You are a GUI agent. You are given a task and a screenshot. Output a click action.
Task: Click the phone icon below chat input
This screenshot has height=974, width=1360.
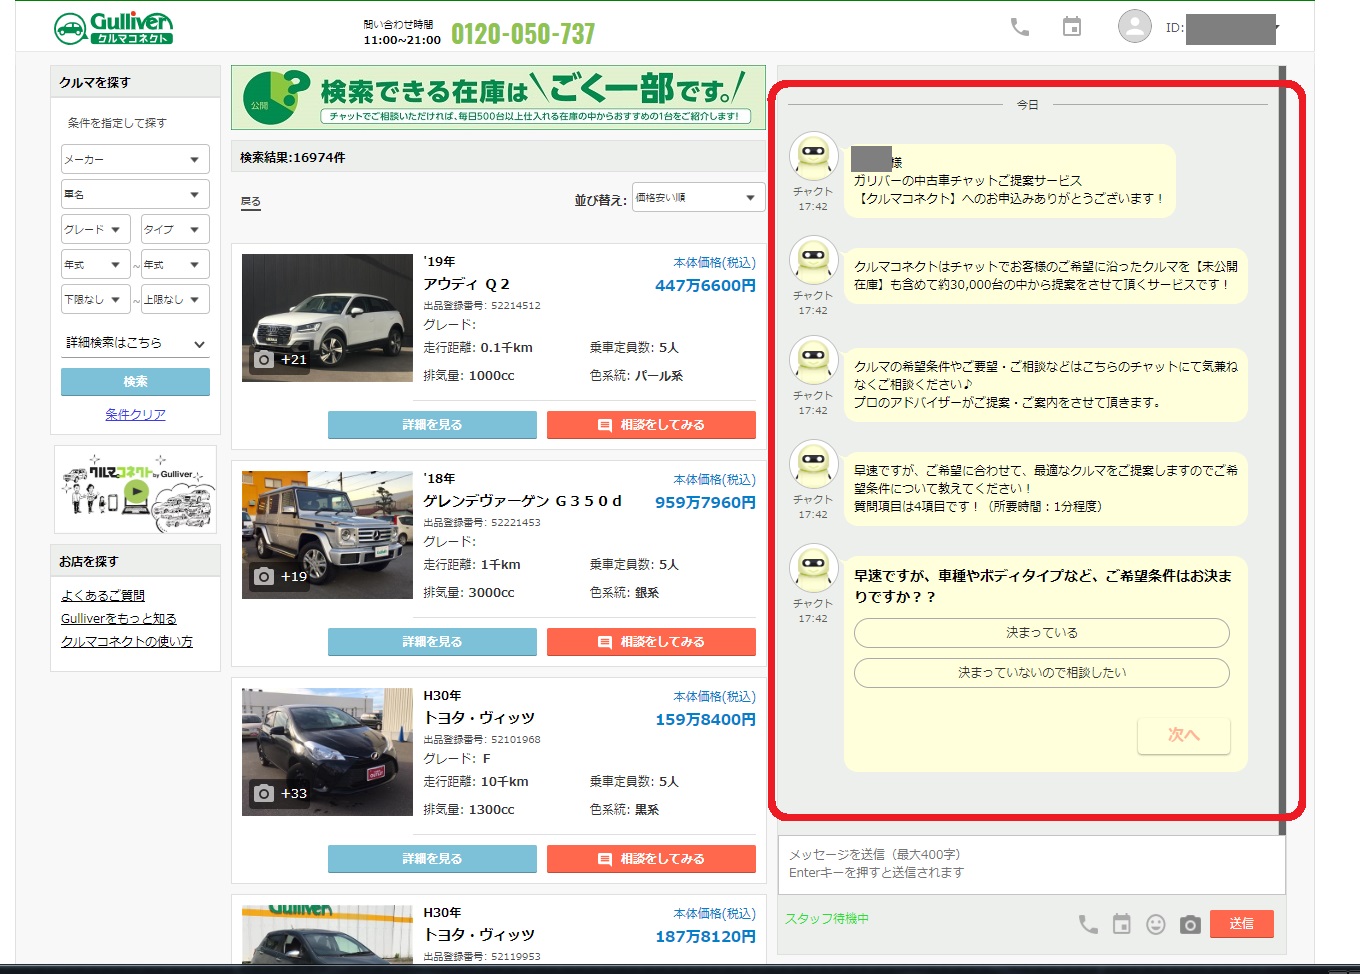coord(1088,925)
